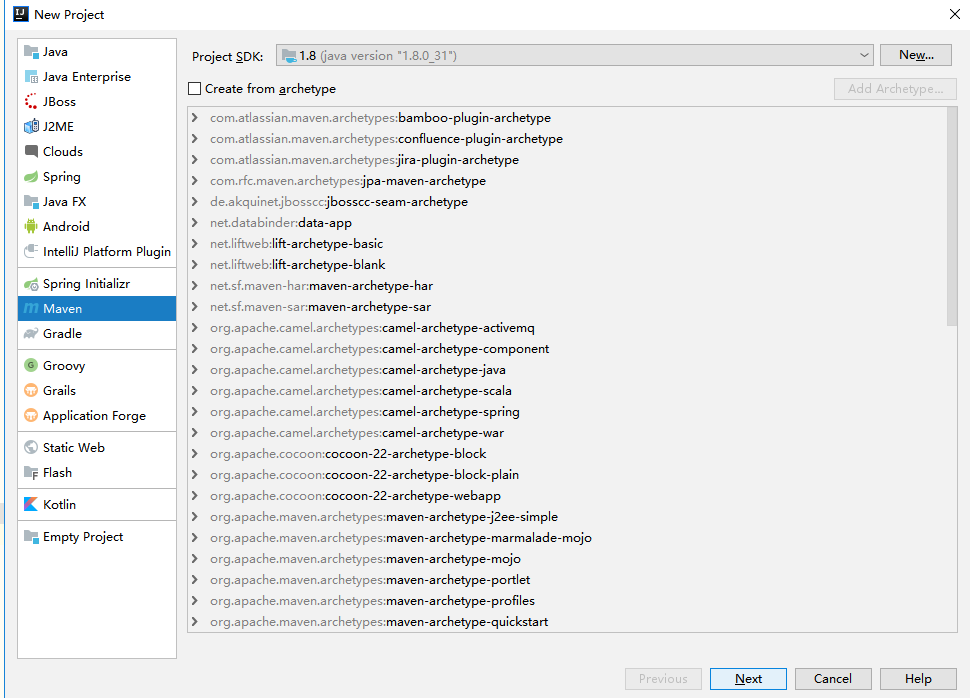
Task: Pick the JBoss red dots icon
Action: (x=31, y=101)
